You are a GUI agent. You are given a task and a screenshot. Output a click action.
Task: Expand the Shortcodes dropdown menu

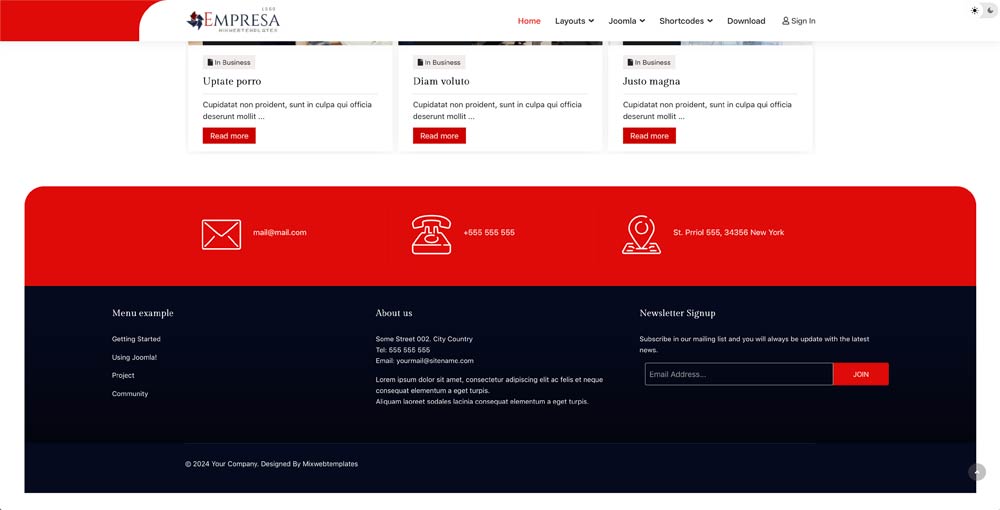[x=685, y=21]
